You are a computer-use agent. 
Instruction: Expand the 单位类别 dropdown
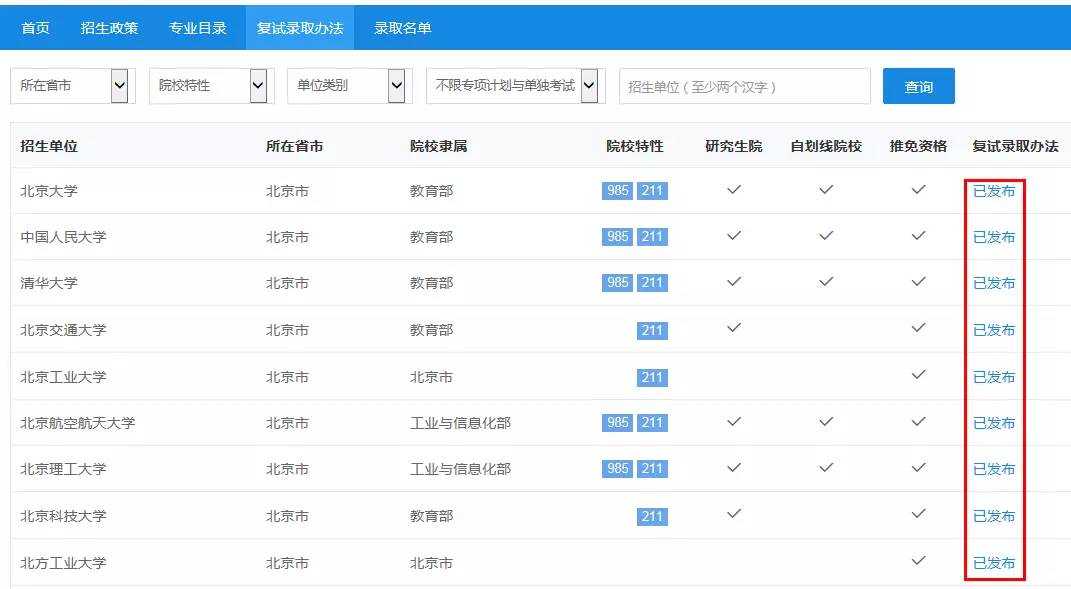(350, 85)
